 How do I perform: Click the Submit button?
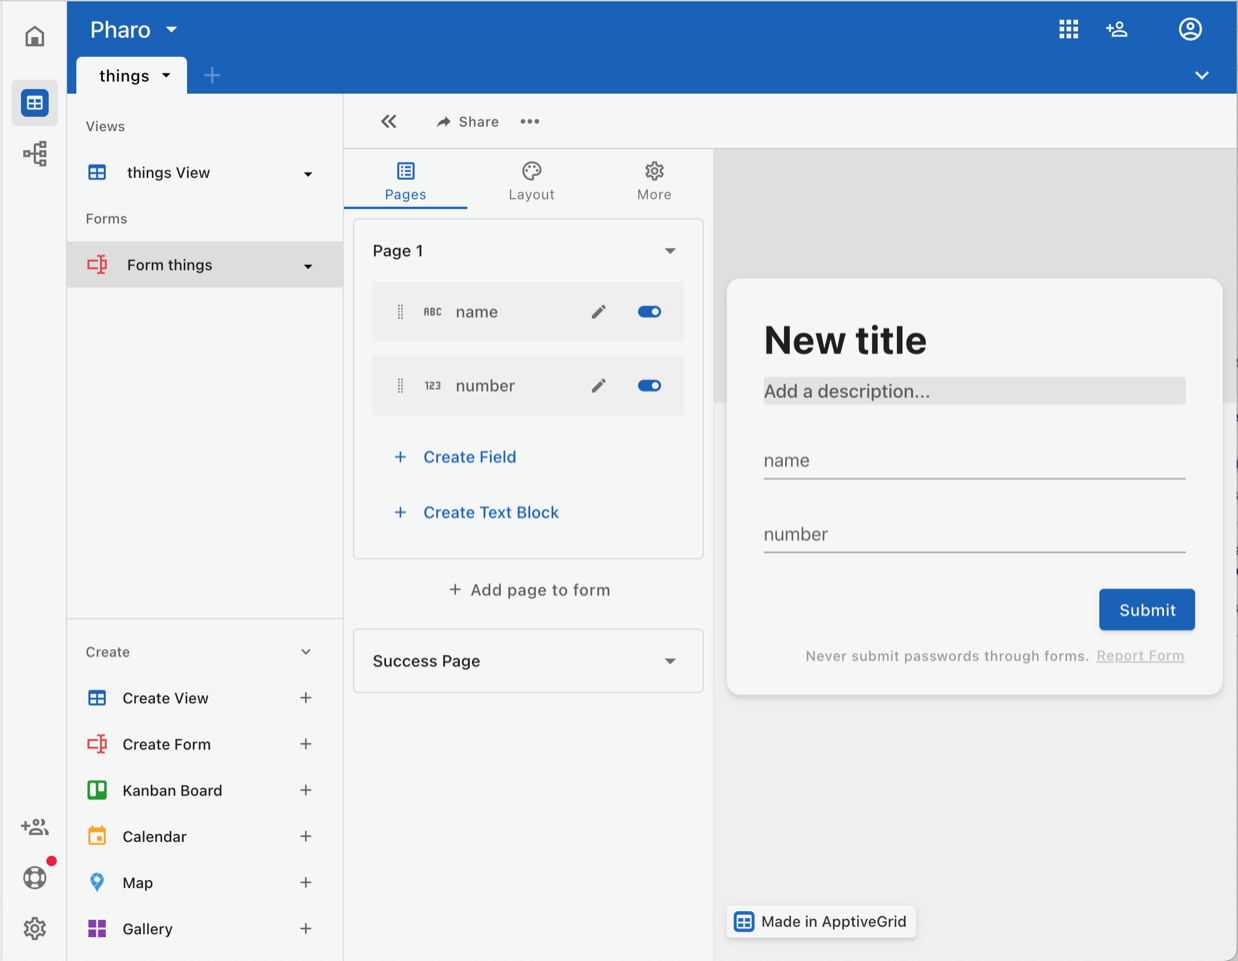pyautogui.click(x=1147, y=610)
